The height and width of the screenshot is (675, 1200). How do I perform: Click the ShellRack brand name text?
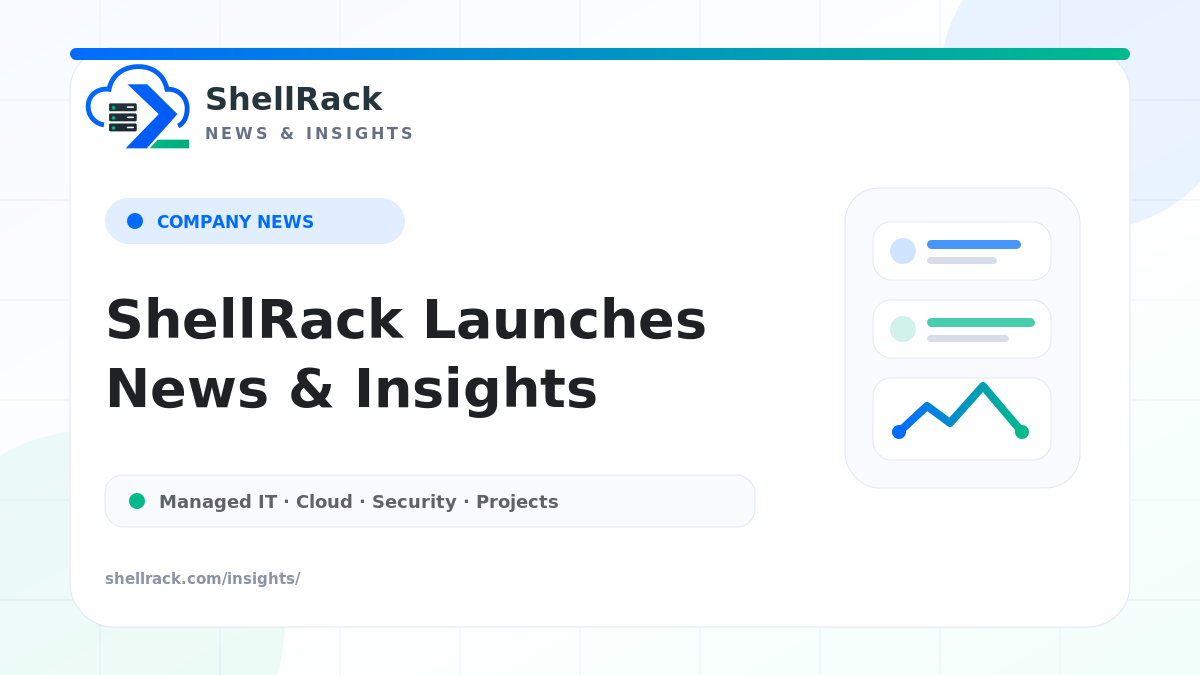(x=293, y=99)
